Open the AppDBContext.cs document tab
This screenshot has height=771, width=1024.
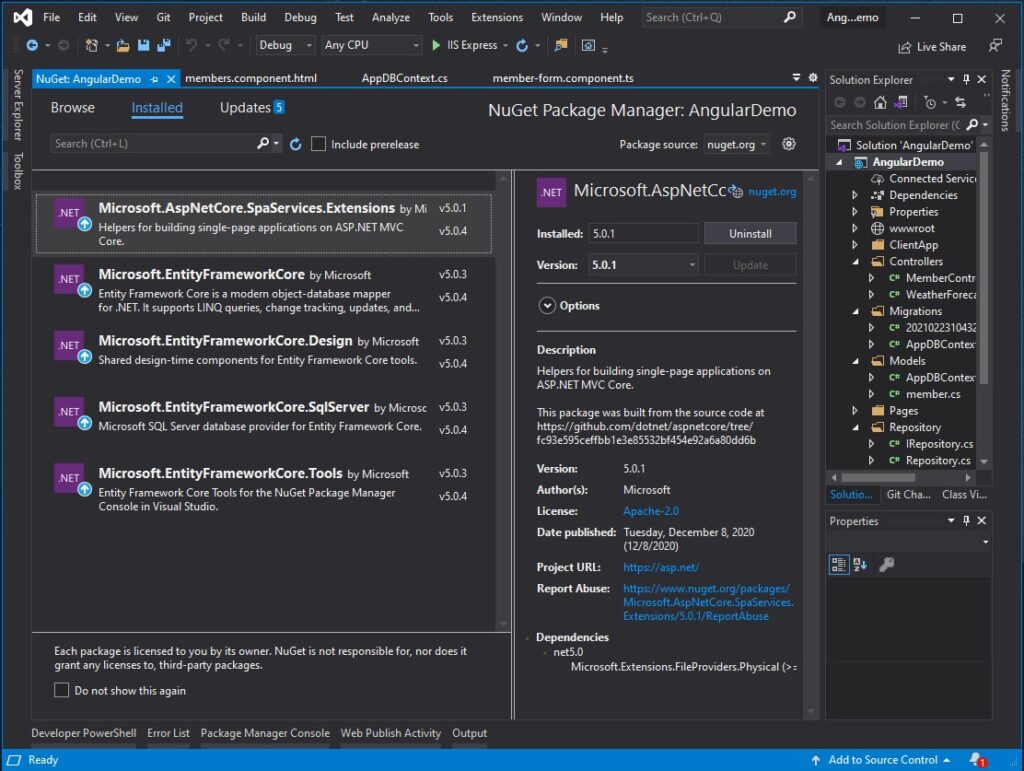404,78
